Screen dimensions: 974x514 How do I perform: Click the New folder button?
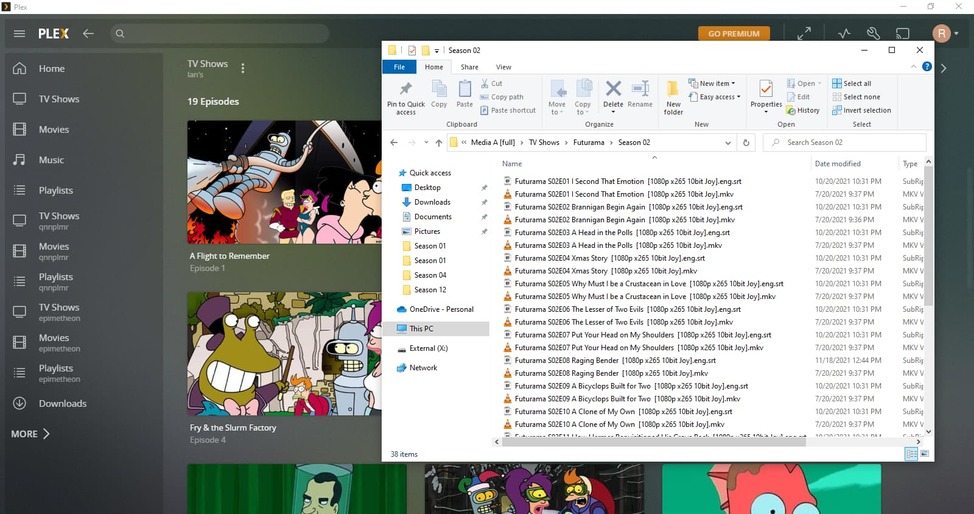[x=673, y=98]
